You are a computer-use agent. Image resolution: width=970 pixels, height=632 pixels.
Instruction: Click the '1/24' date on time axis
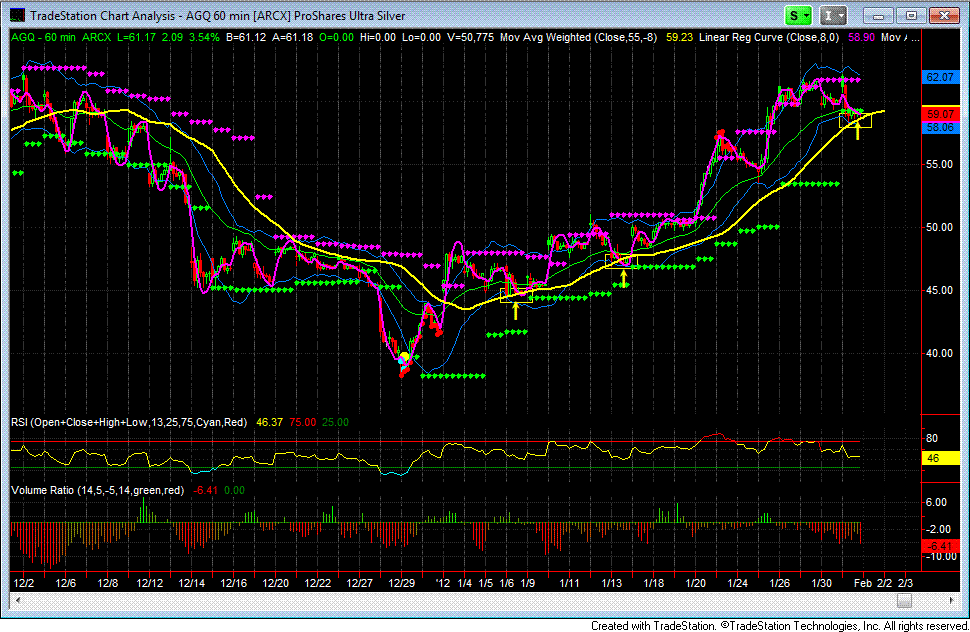(737, 583)
